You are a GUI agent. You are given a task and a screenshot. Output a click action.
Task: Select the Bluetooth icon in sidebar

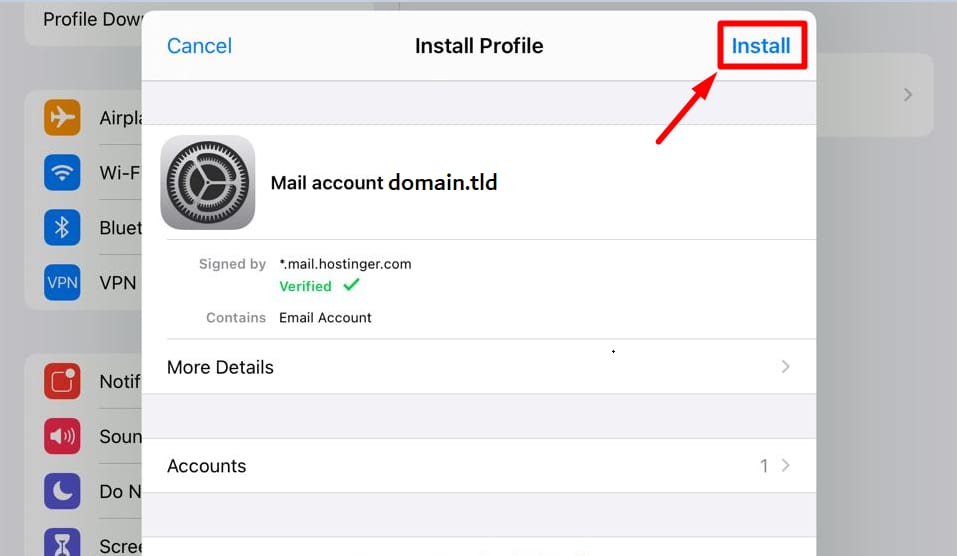coord(62,228)
